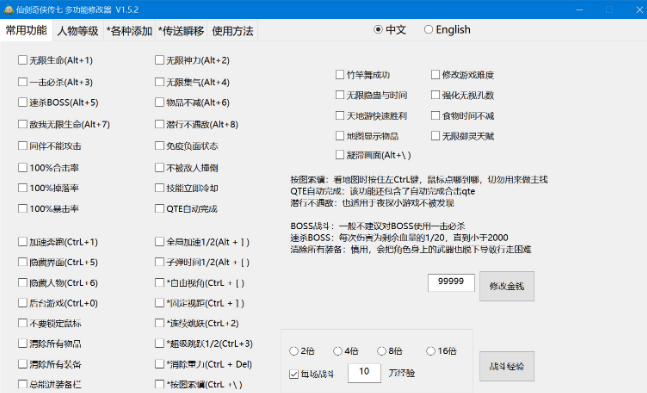647x393 pixels.
Task: Toggle *超级跳跃1/2(Ctrl+3) checkbox
Action: pos(160,343)
